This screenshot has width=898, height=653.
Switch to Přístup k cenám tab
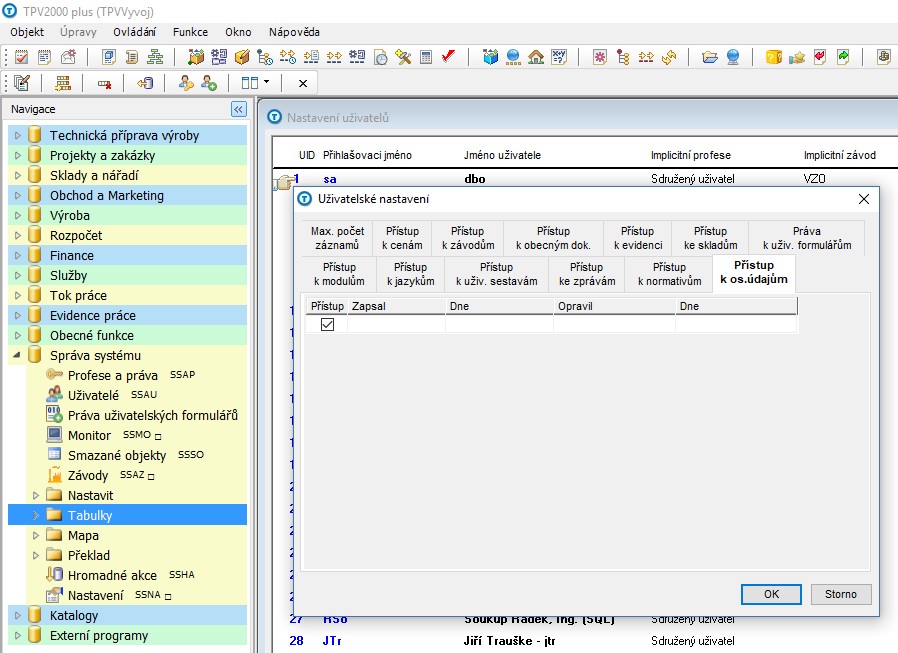click(402, 238)
